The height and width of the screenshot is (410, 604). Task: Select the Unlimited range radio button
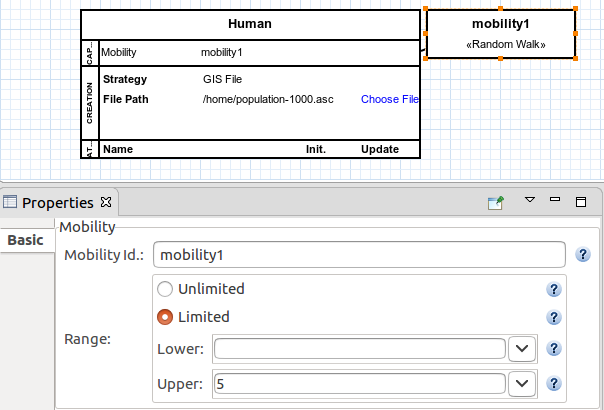pos(165,289)
